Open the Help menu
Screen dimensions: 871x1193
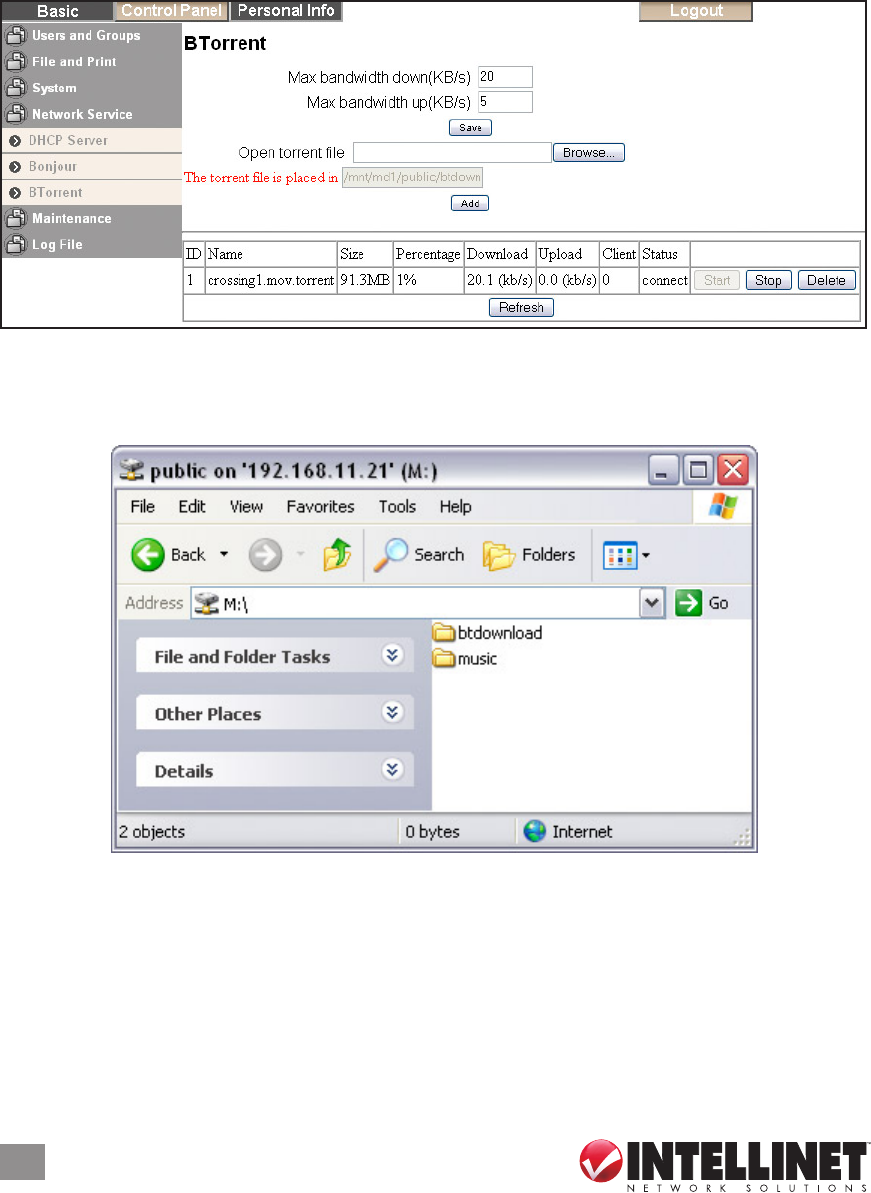(455, 507)
